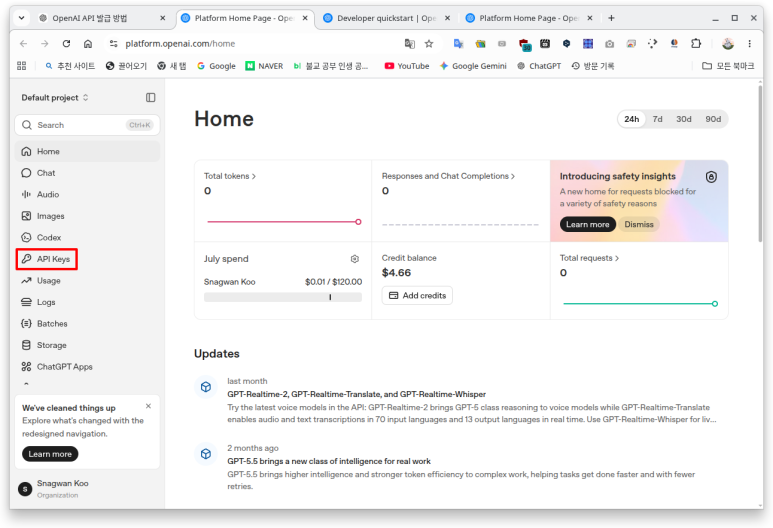773x528 pixels.
Task: Open the GPT-5.5 update article
Action: (x=329, y=461)
